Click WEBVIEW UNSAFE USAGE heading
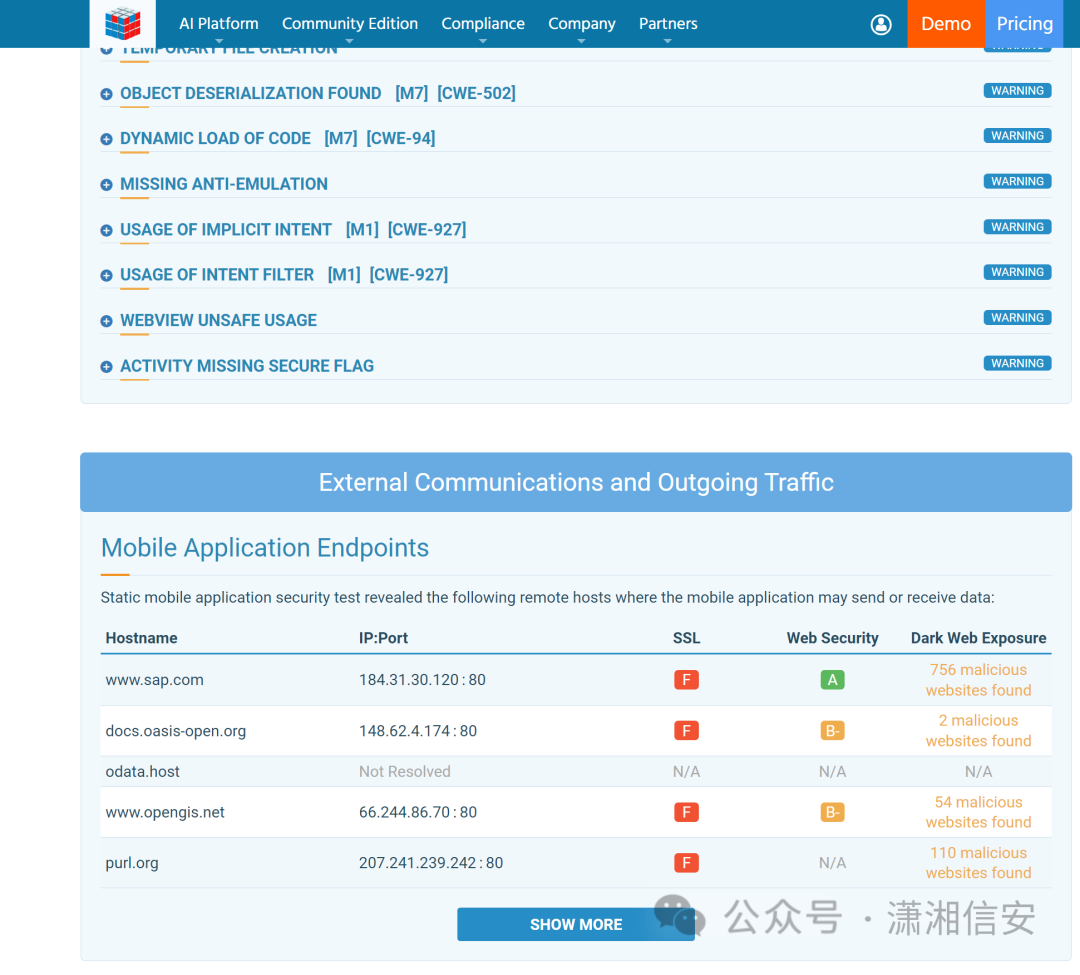 pyautogui.click(x=218, y=320)
